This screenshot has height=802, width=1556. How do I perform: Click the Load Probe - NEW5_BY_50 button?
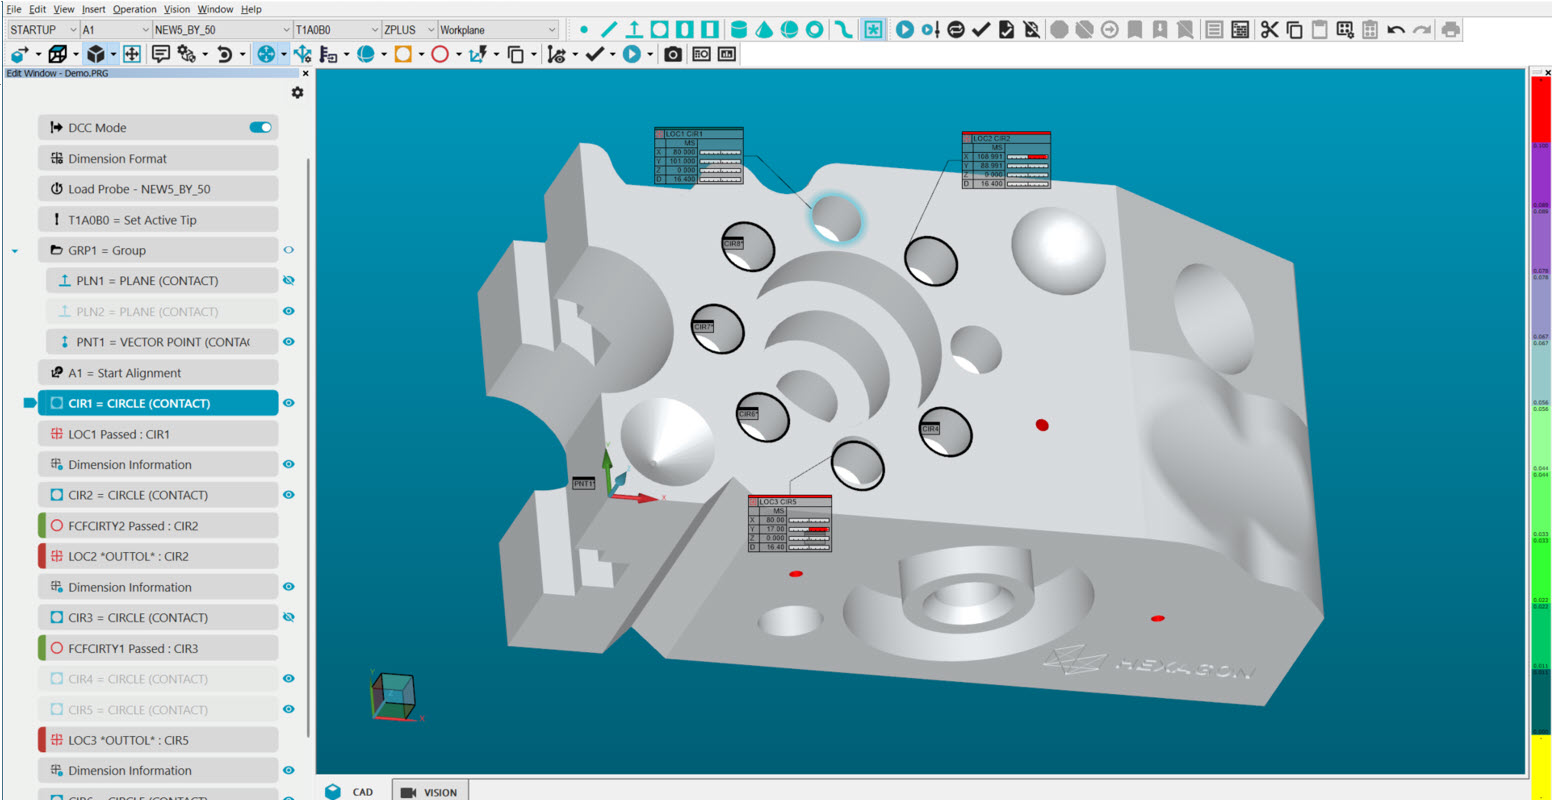(x=157, y=188)
